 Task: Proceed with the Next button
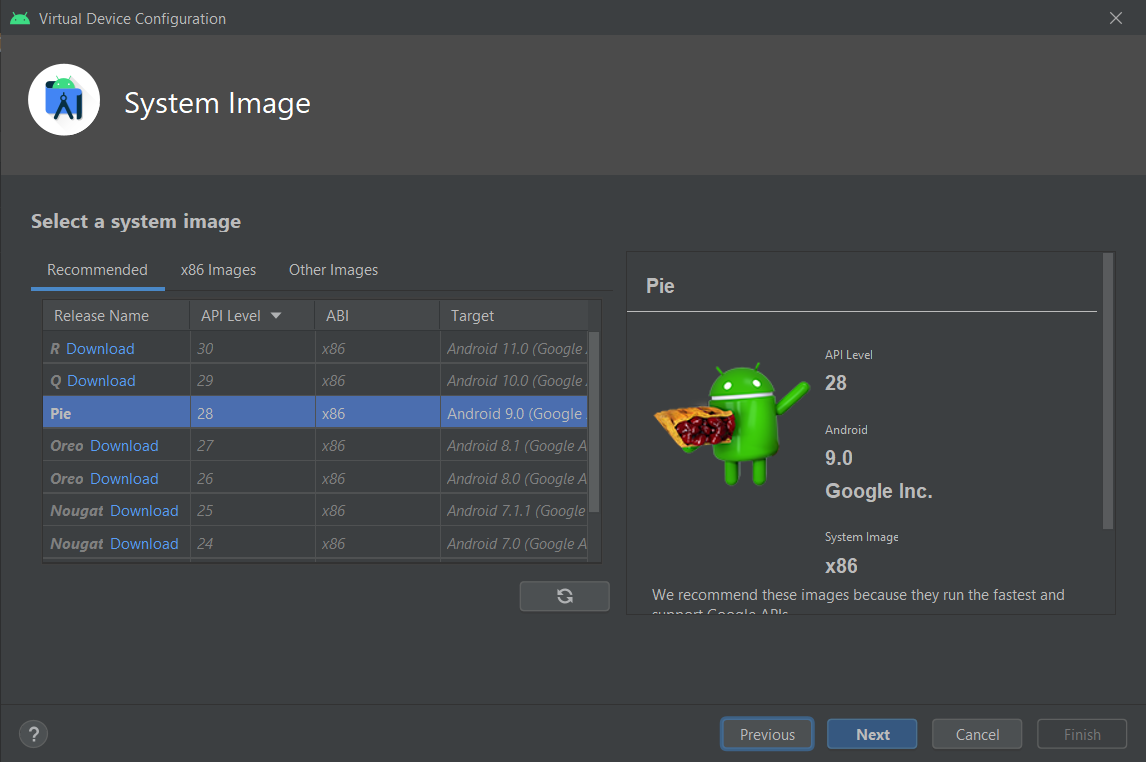tap(872, 734)
